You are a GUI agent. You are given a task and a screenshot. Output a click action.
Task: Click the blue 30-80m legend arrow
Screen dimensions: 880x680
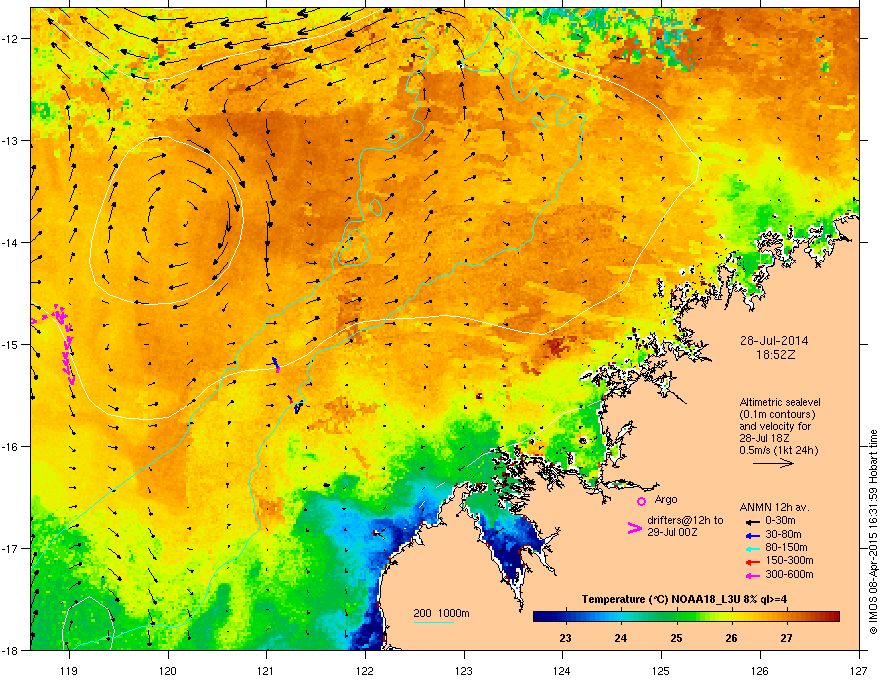[x=753, y=535]
